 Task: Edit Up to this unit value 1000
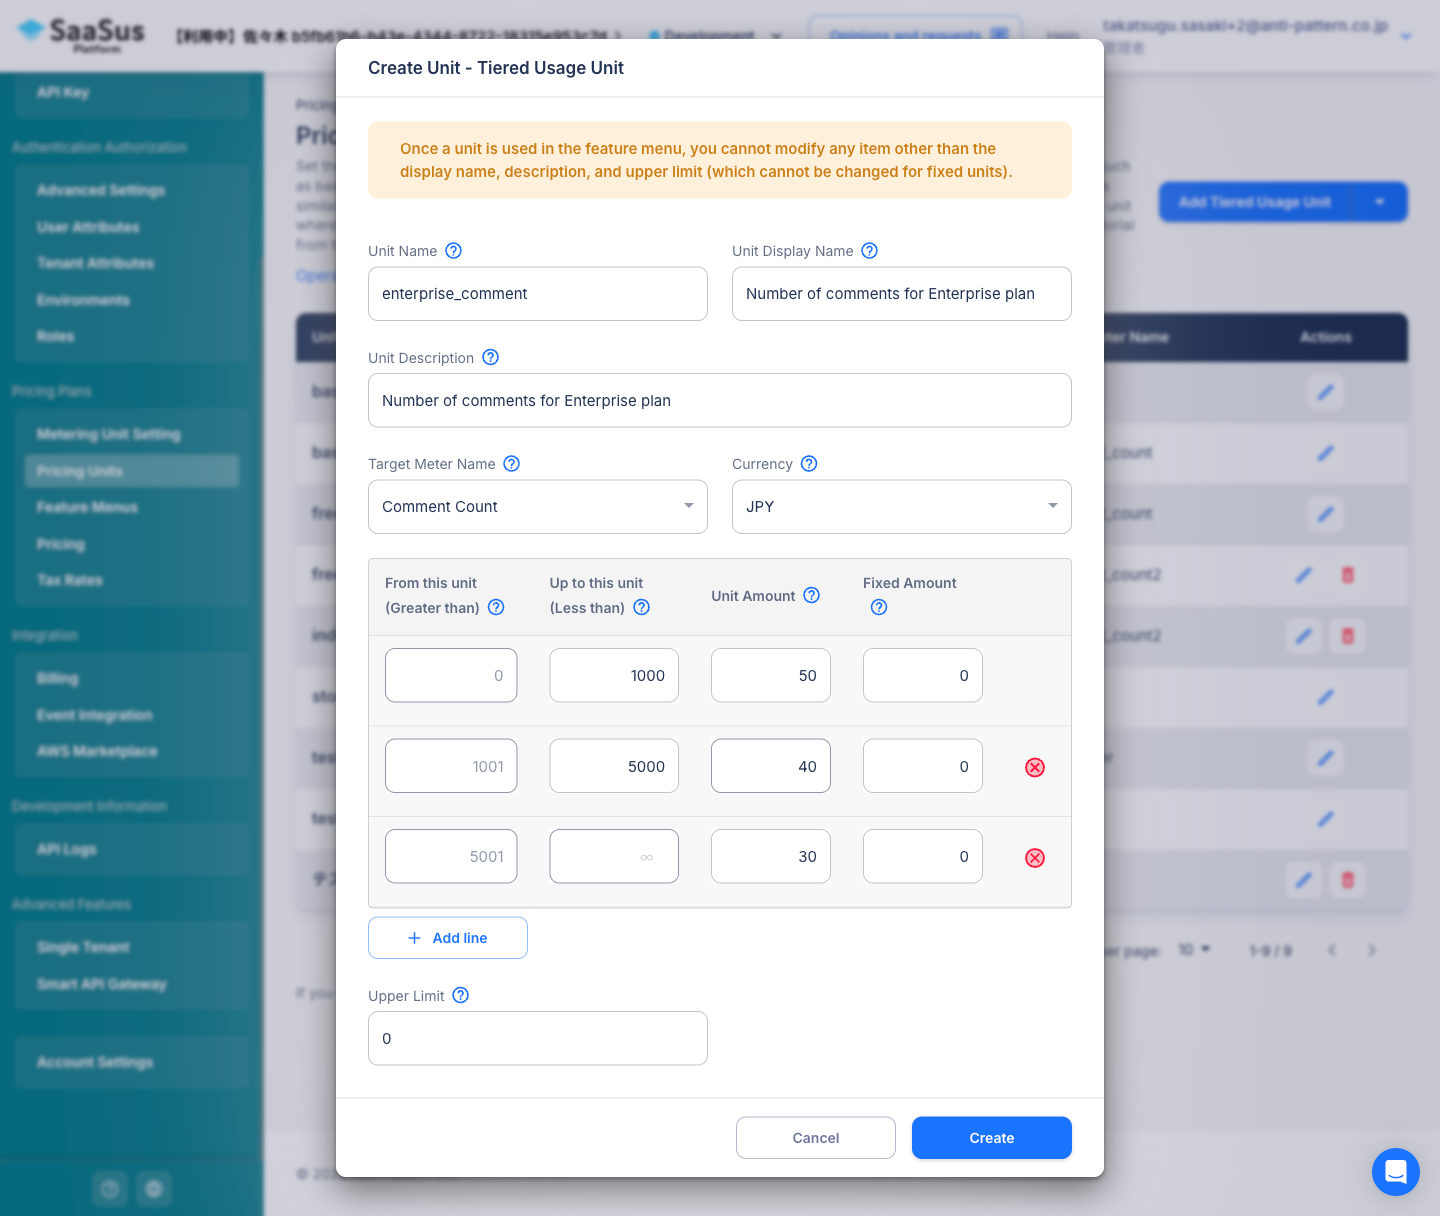614,676
